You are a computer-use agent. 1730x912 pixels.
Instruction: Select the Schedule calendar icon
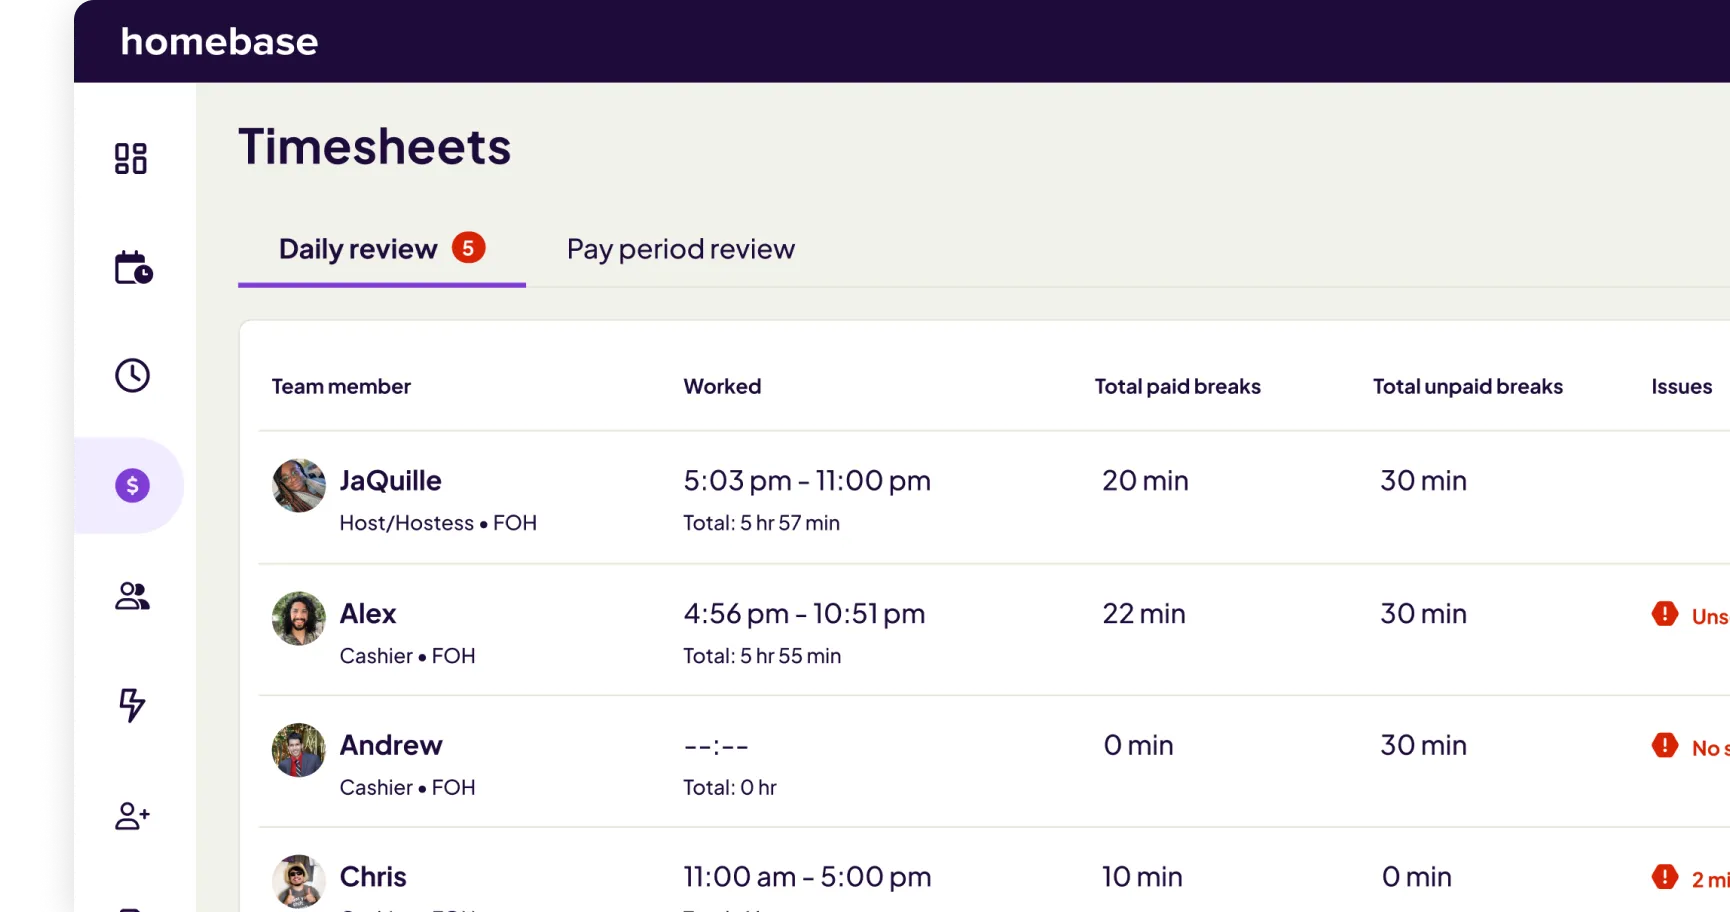click(x=132, y=268)
